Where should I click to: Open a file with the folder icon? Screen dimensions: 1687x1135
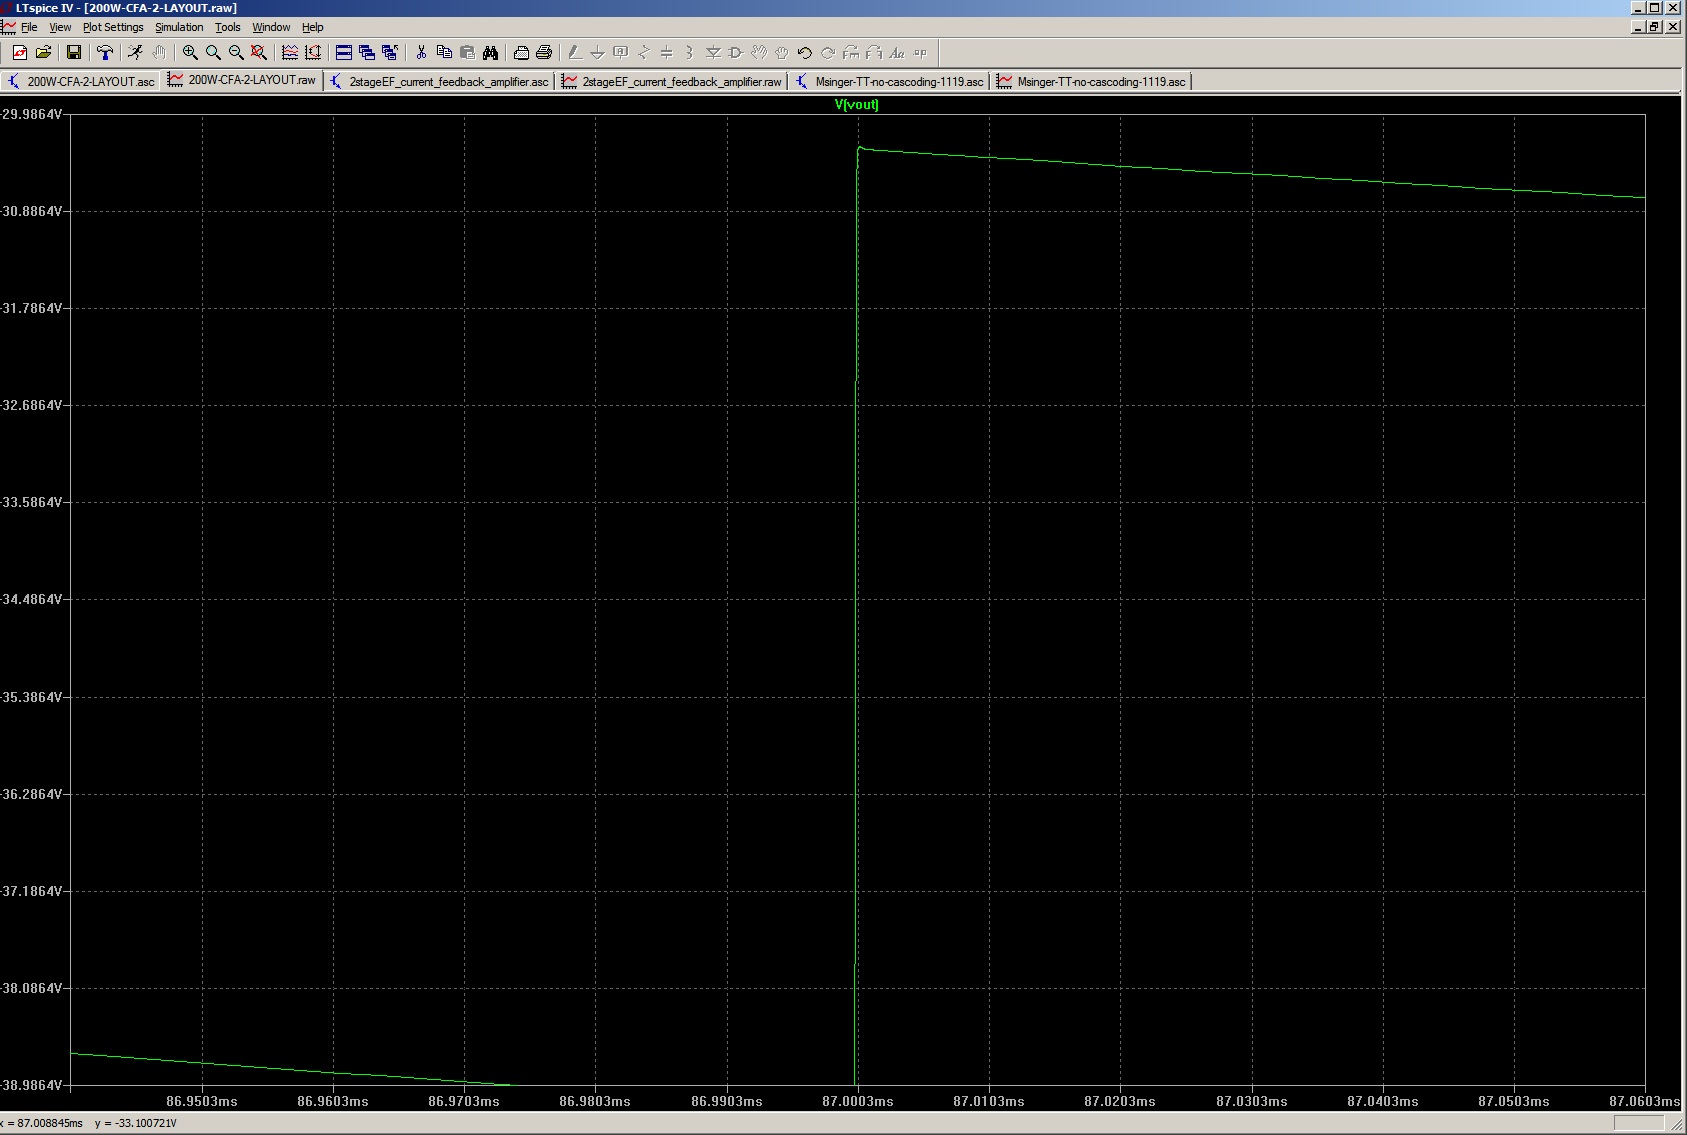pos(43,53)
